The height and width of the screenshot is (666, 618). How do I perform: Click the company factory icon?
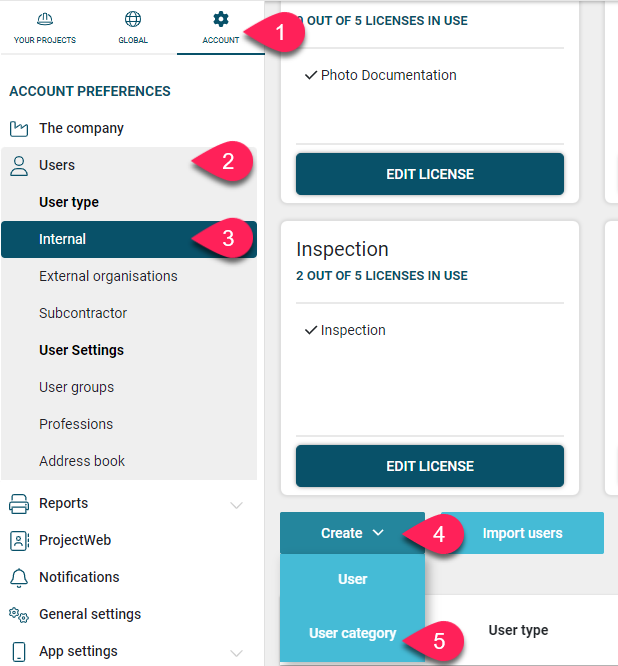pyautogui.click(x=19, y=129)
